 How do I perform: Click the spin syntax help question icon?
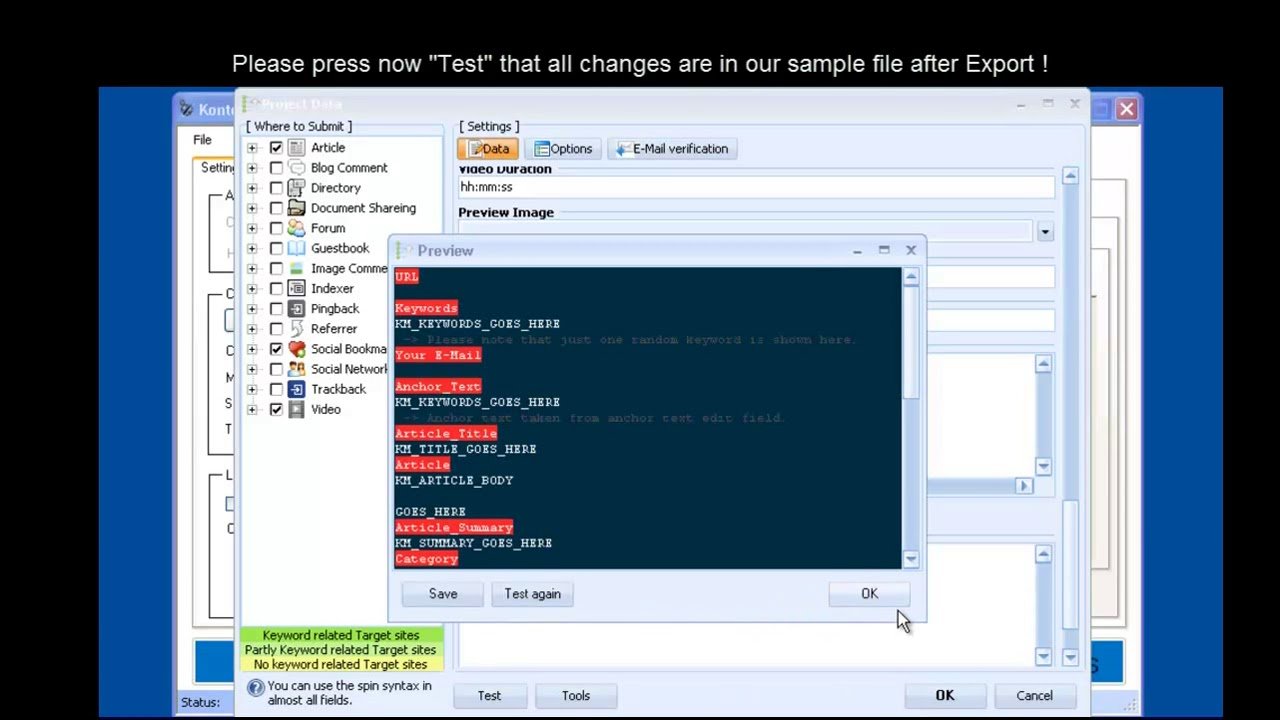(x=255, y=687)
